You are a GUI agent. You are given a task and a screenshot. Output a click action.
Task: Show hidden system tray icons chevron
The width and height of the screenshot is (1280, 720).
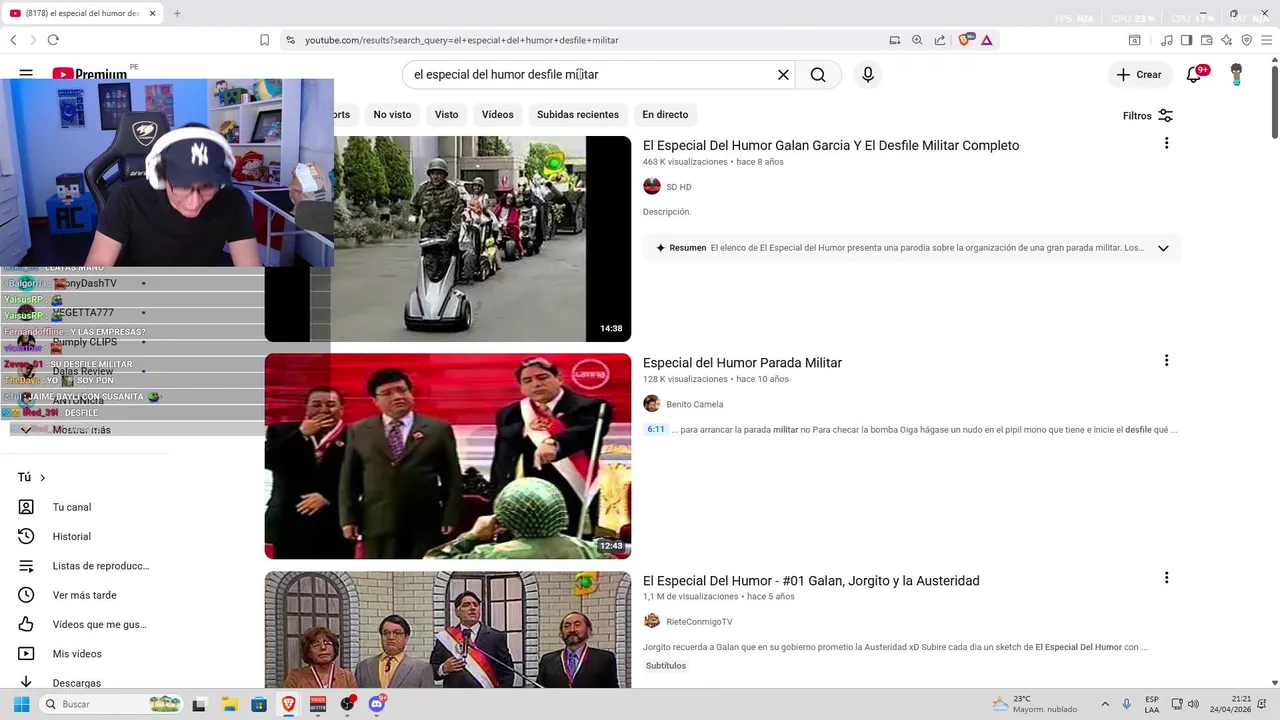pyautogui.click(x=1105, y=704)
